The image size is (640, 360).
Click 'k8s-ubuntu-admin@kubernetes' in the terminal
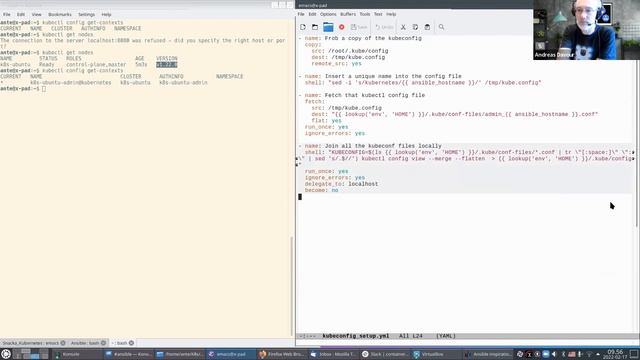(71, 82)
